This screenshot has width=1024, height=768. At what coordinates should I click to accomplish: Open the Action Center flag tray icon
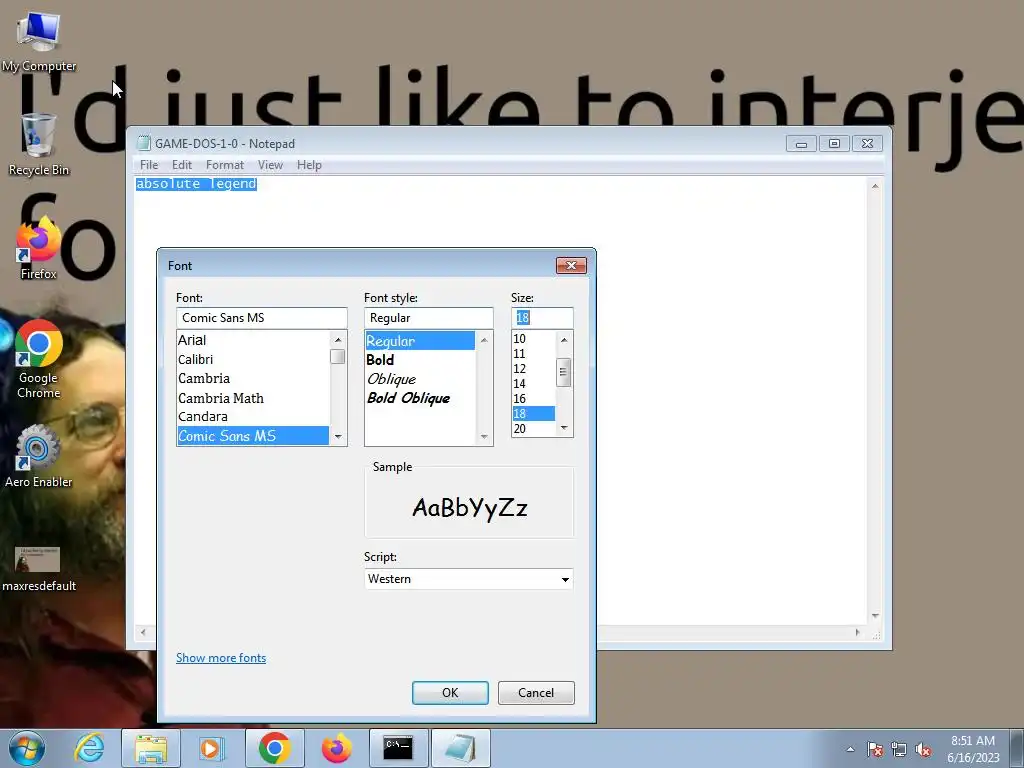[875, 749]
